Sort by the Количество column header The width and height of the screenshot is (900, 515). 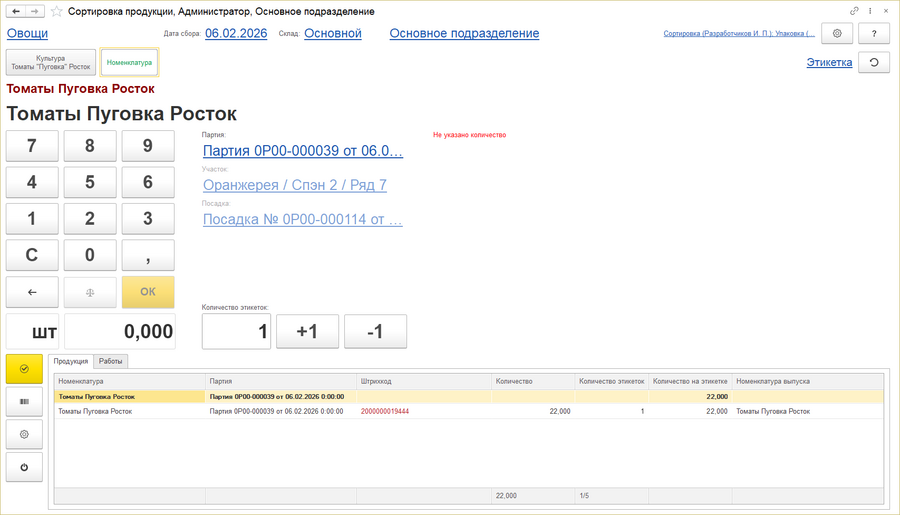[533, 381]
